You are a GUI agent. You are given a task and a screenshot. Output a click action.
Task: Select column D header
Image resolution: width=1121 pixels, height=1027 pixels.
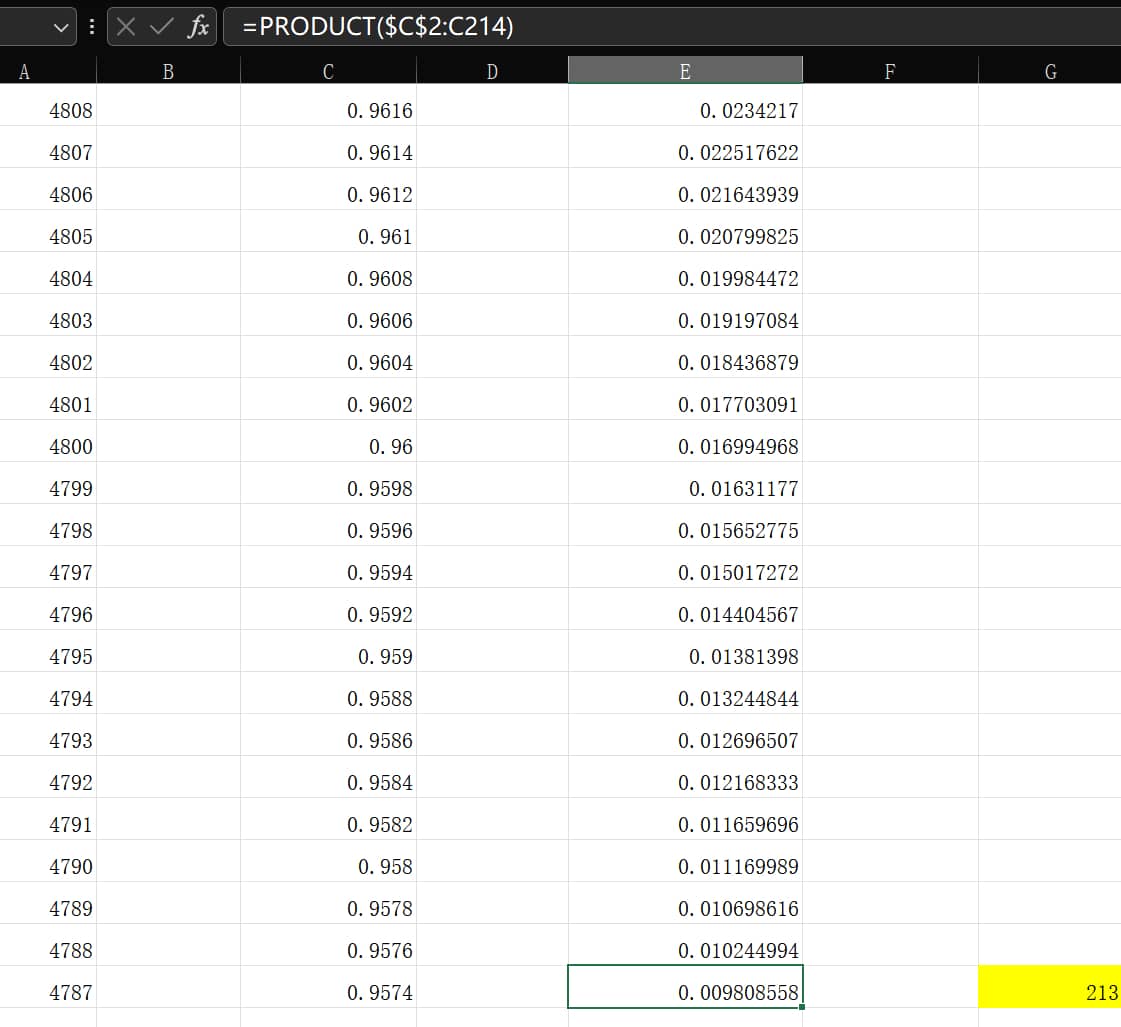pos(492,70)
